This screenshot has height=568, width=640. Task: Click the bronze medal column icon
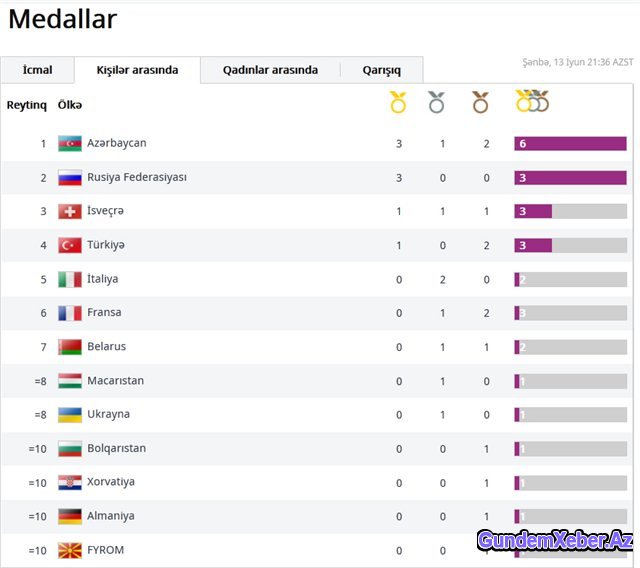480,102
